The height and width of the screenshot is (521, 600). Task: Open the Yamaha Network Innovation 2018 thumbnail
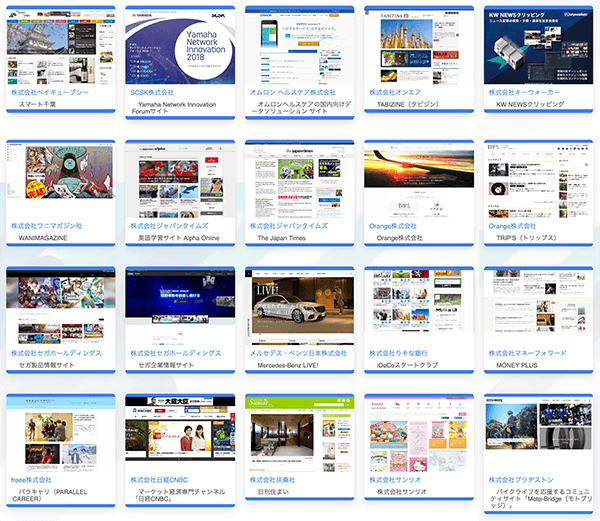[x=180, y=47]
